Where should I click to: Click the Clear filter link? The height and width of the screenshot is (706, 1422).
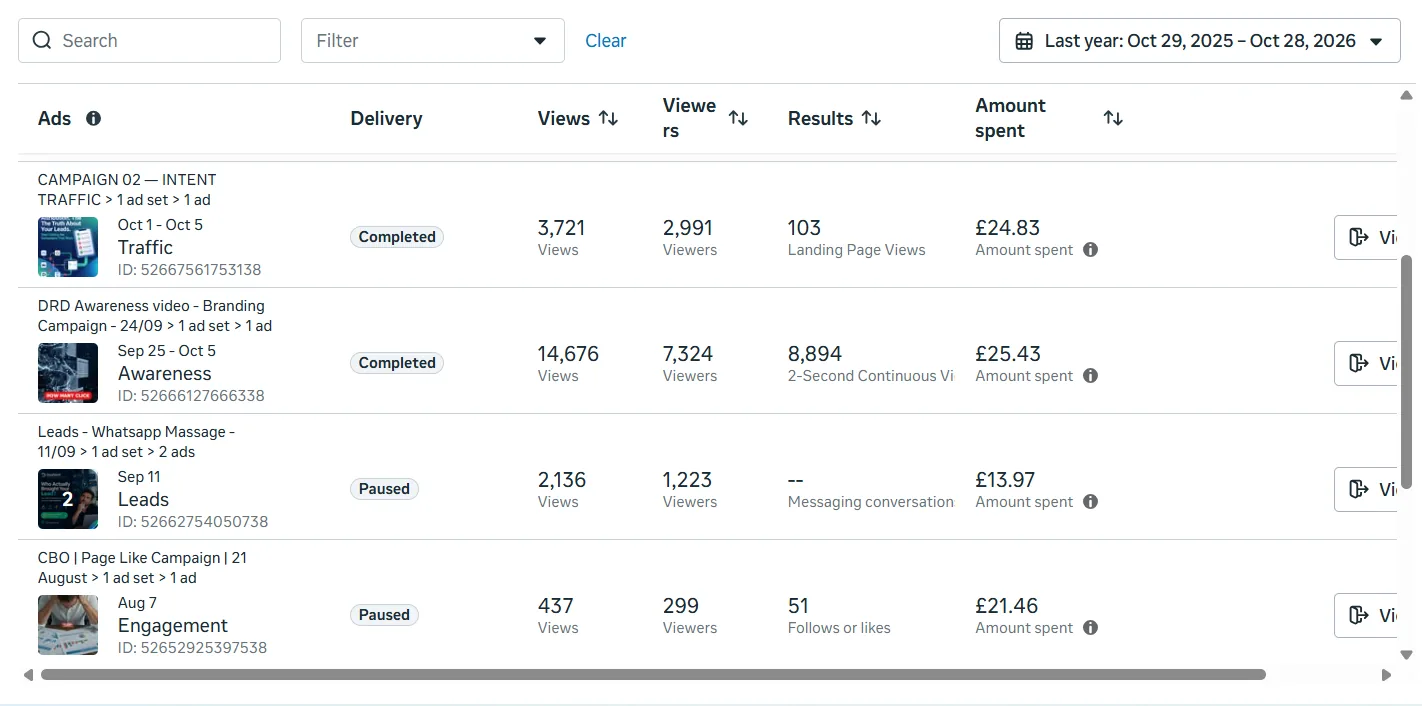[606, 41]
